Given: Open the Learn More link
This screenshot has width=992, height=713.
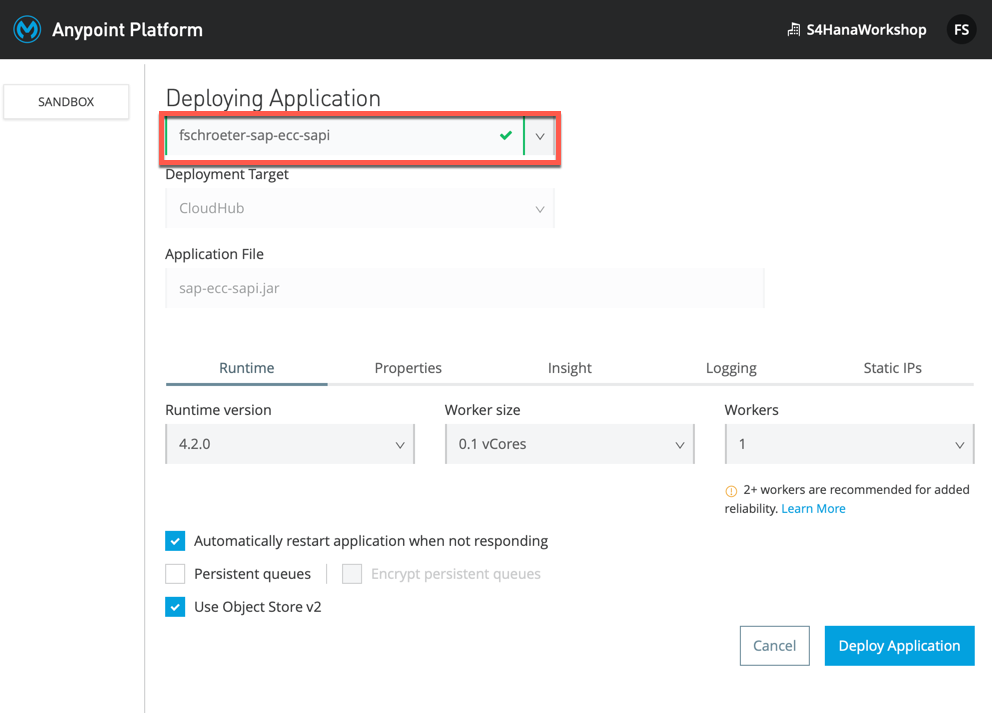Looking at the screenshot, I should point(813,508).
